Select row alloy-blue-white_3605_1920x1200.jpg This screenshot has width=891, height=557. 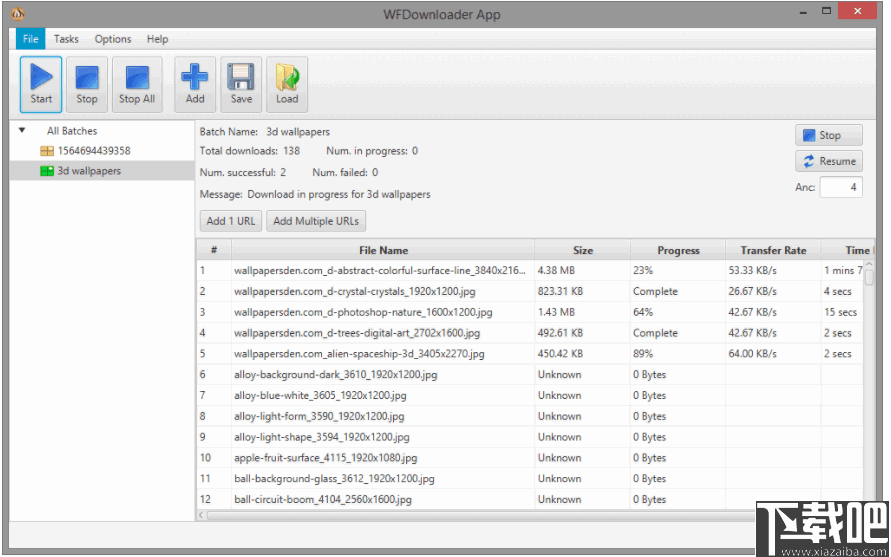530,395
